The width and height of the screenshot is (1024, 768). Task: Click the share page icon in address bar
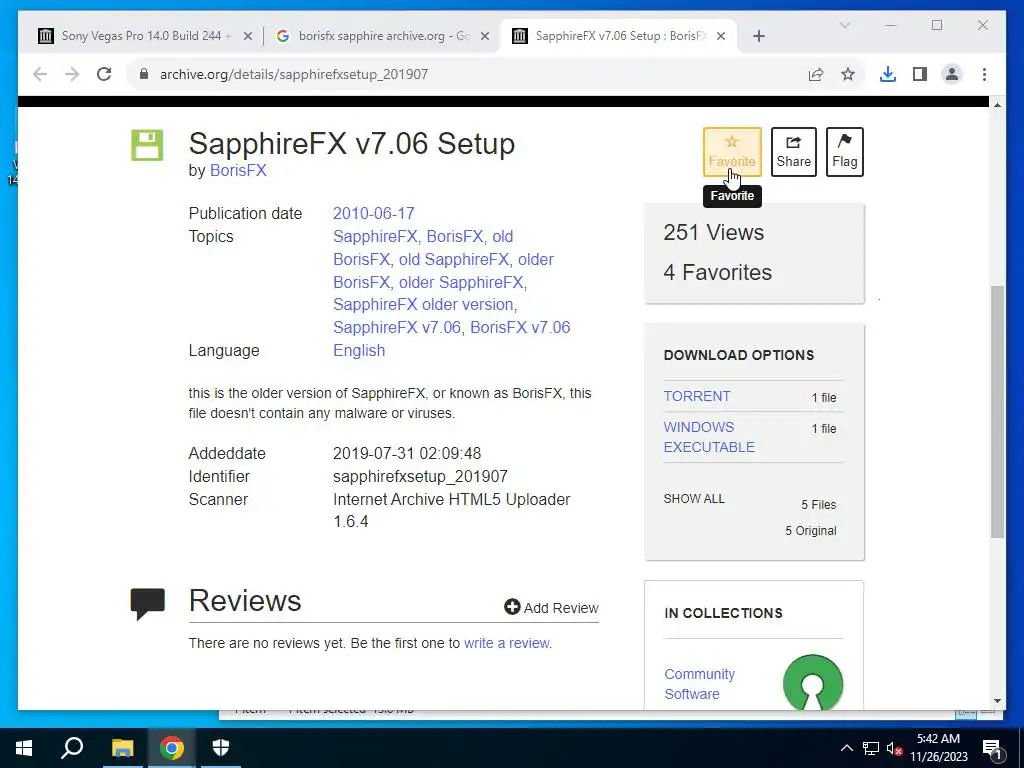pos(816,74)
